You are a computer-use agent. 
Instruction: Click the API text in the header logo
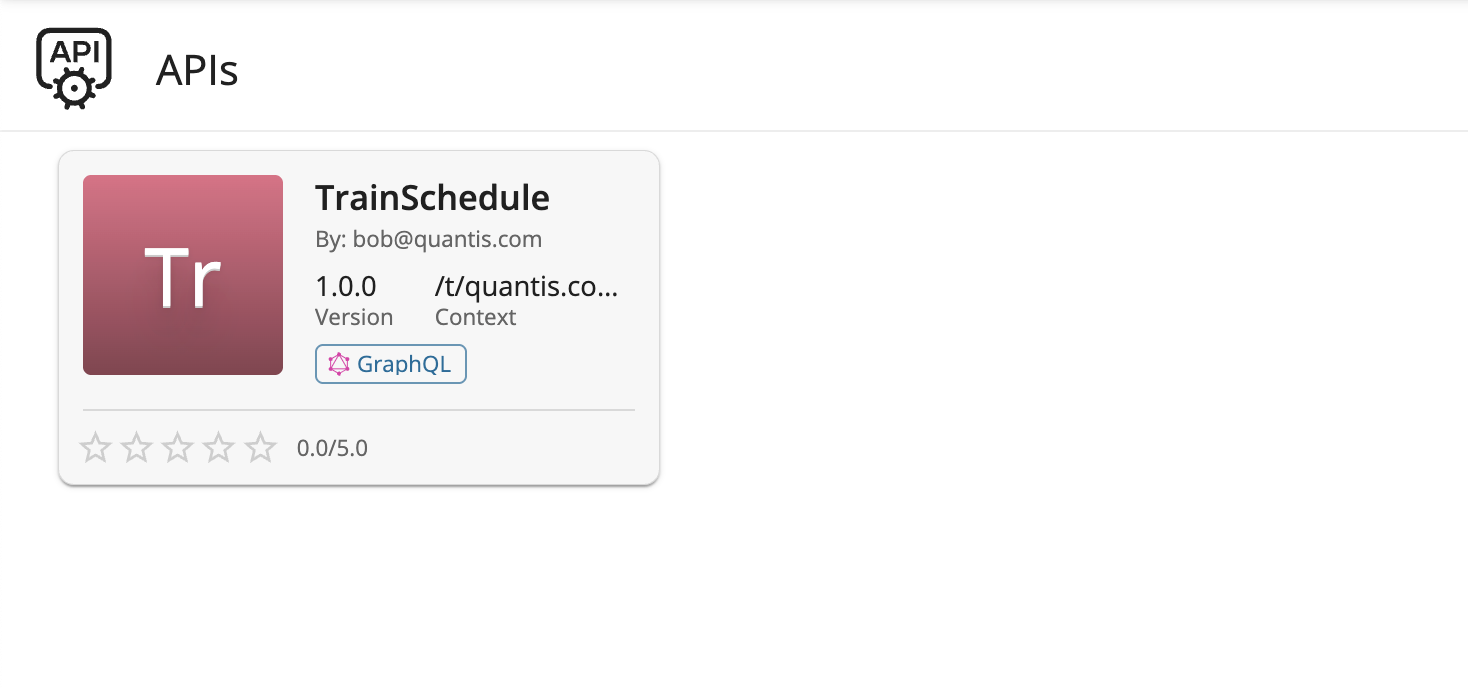(x=73, y=51)
